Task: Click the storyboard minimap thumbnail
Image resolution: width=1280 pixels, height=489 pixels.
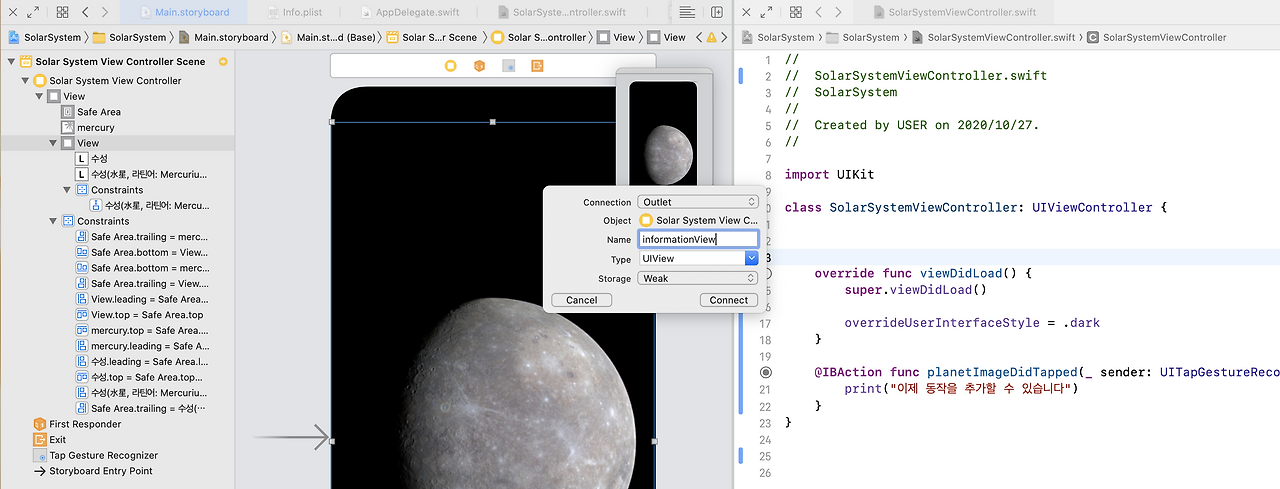Action: point(663,133)
